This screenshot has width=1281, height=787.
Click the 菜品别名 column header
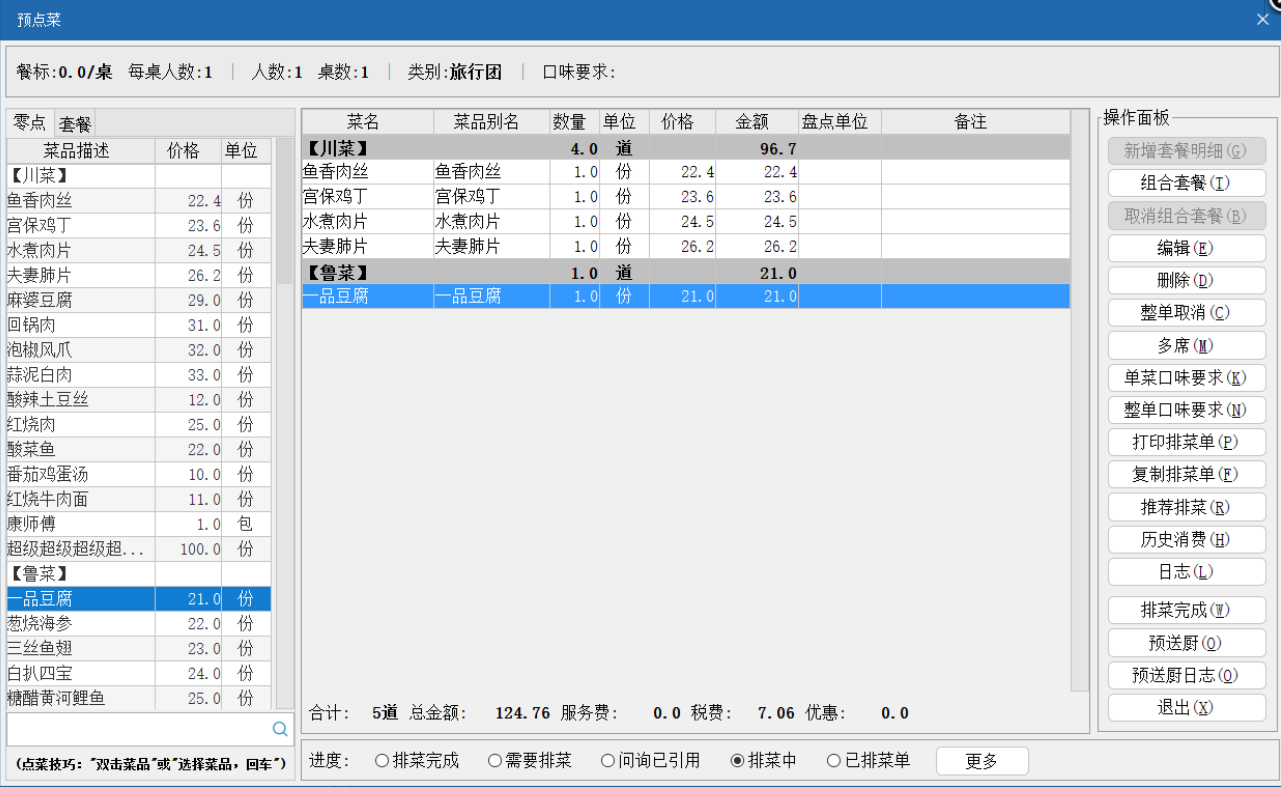click(491, 122)
